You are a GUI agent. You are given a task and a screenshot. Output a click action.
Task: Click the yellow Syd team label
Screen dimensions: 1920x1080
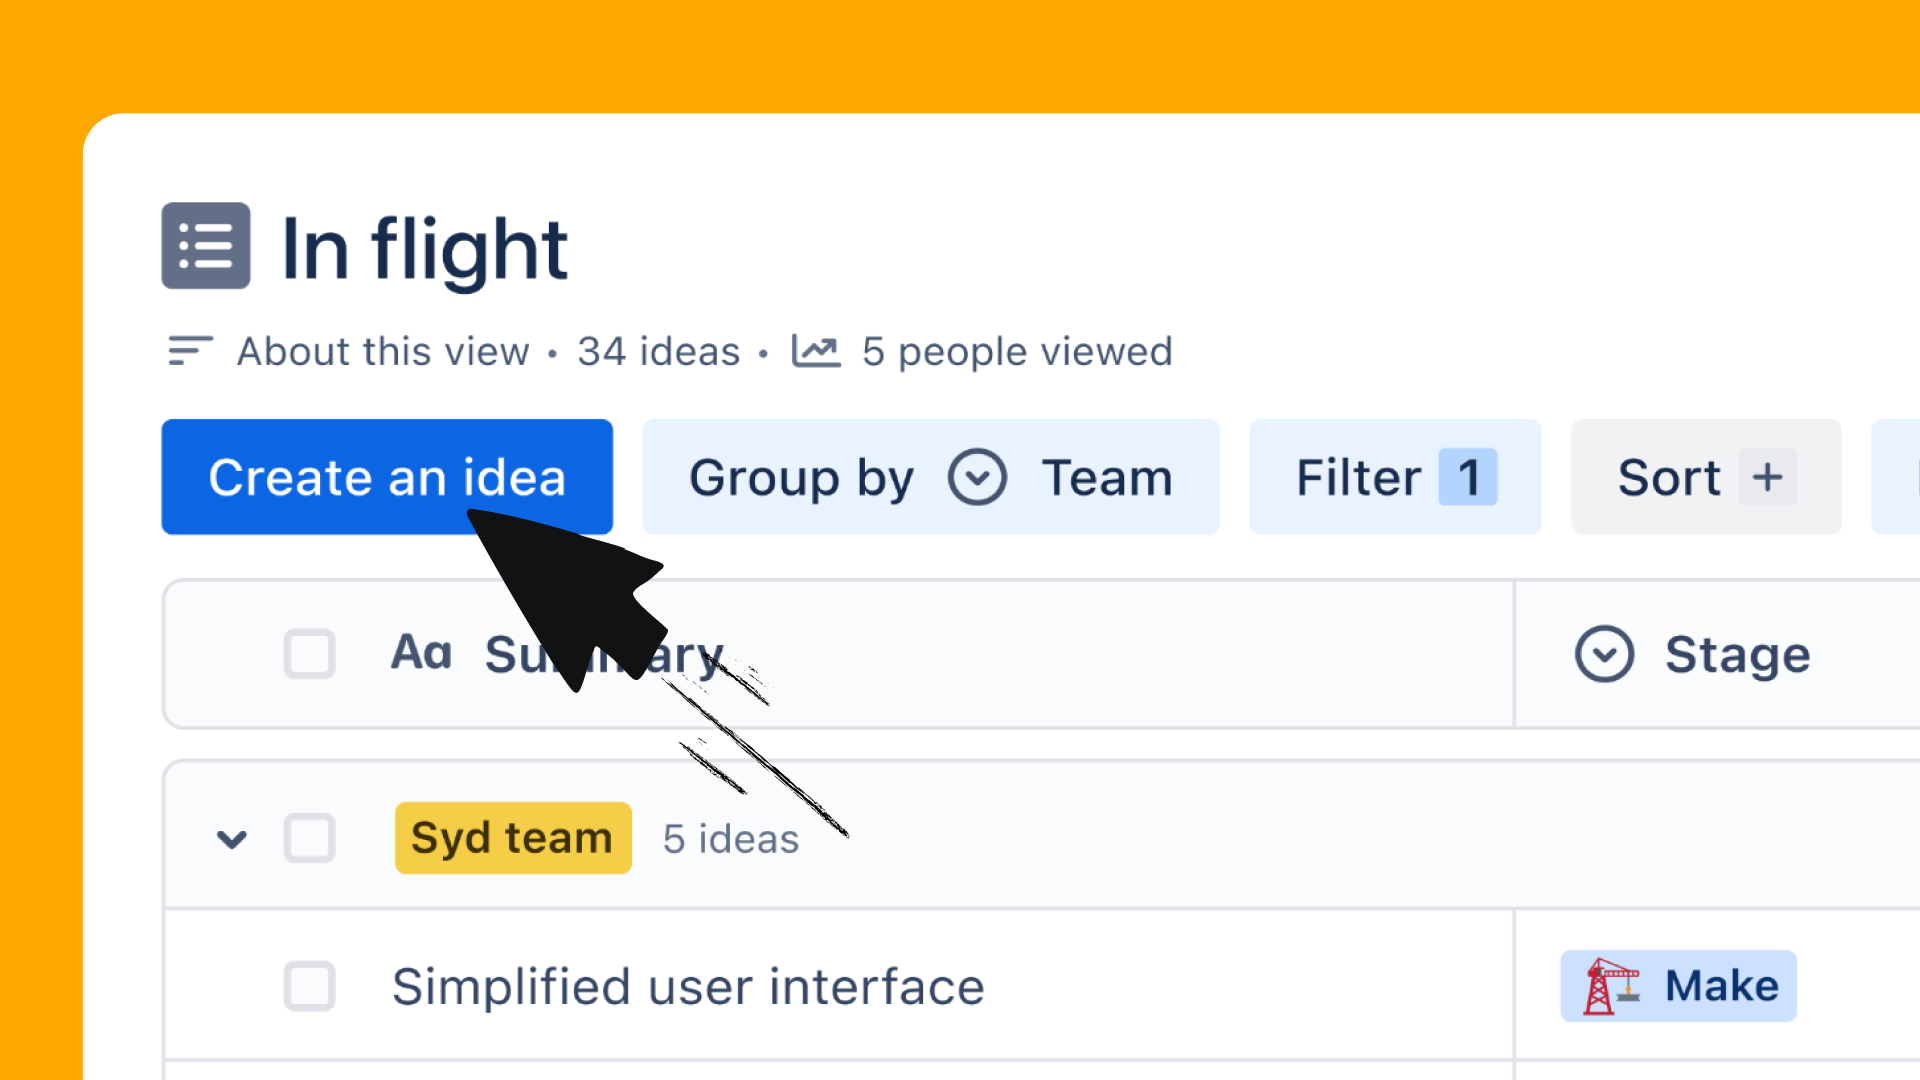512,838
